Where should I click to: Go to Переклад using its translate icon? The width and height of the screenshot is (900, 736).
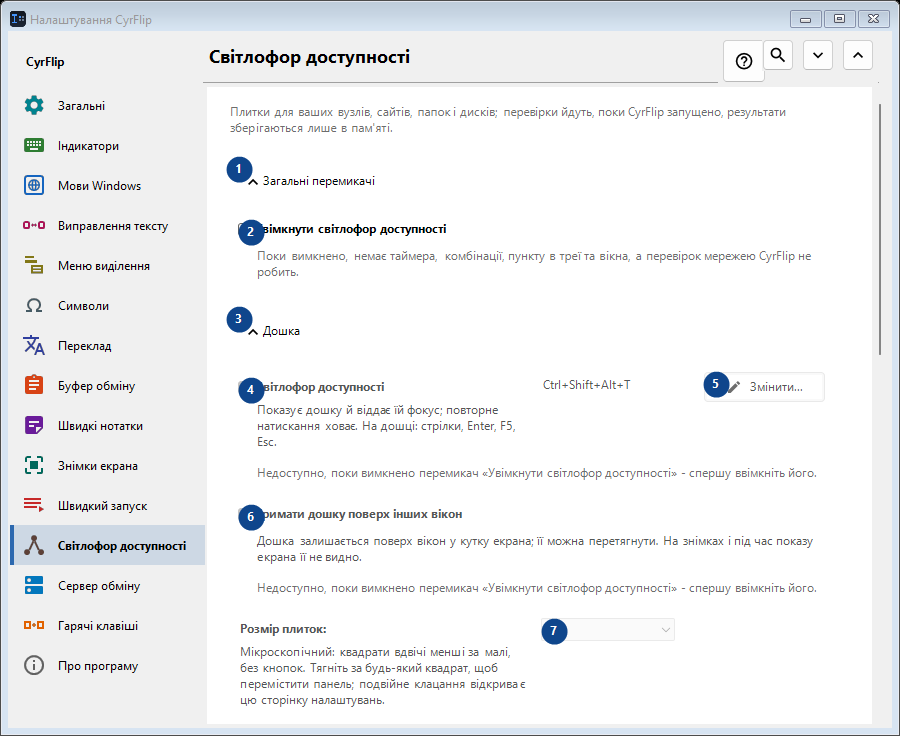tap(34, 346)
